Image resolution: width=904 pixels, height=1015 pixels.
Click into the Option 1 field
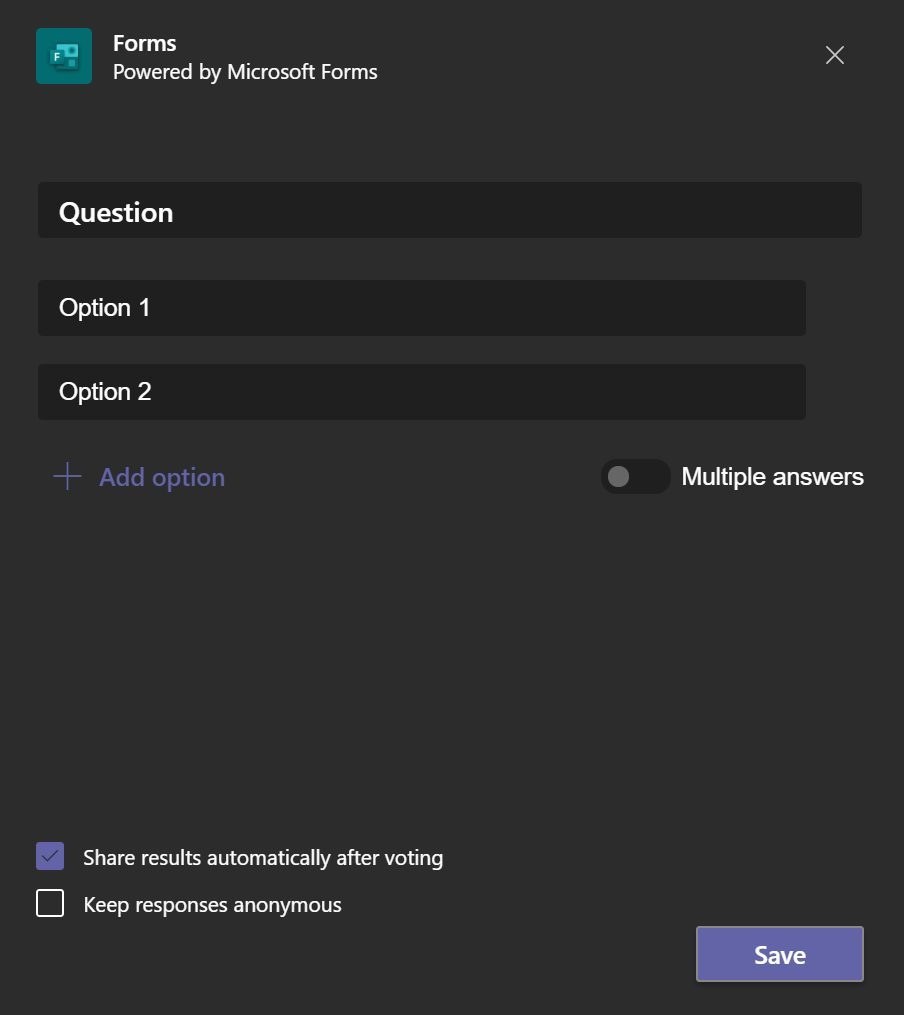tap(421, 308)
